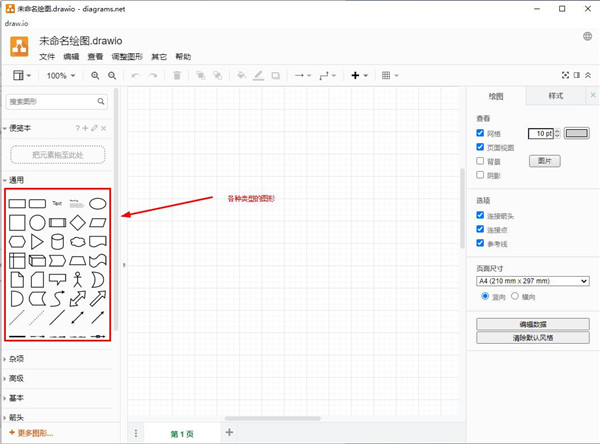The height and width of the screenshot is (444, 600).
Task: Click the zoom out magnifier icon
Action: pyautogui.click(x=112, y=75)
